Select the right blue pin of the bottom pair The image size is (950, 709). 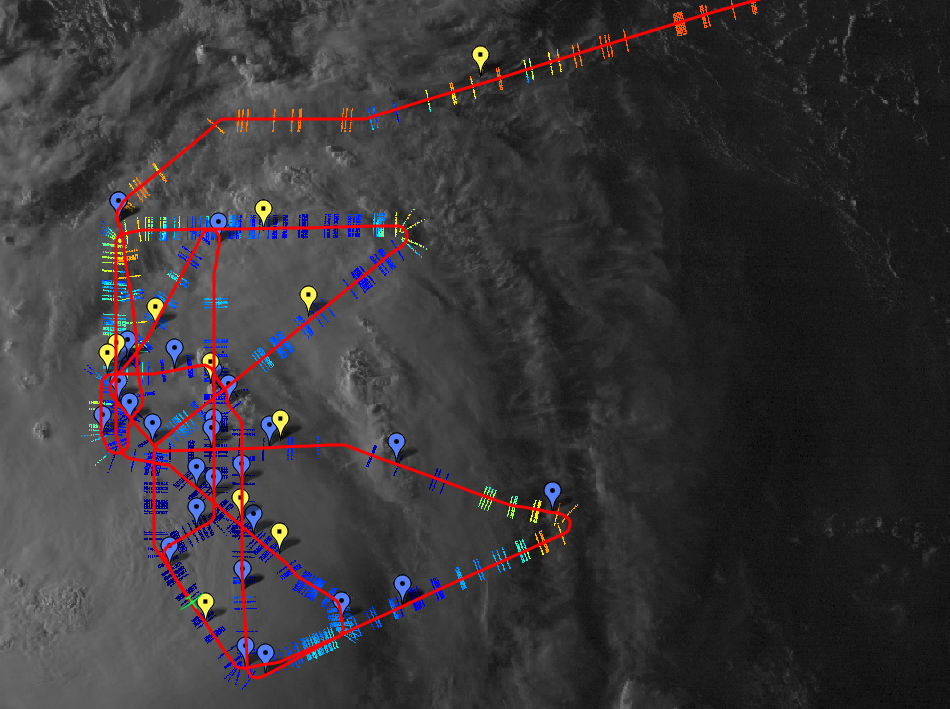tap(265, 653)
